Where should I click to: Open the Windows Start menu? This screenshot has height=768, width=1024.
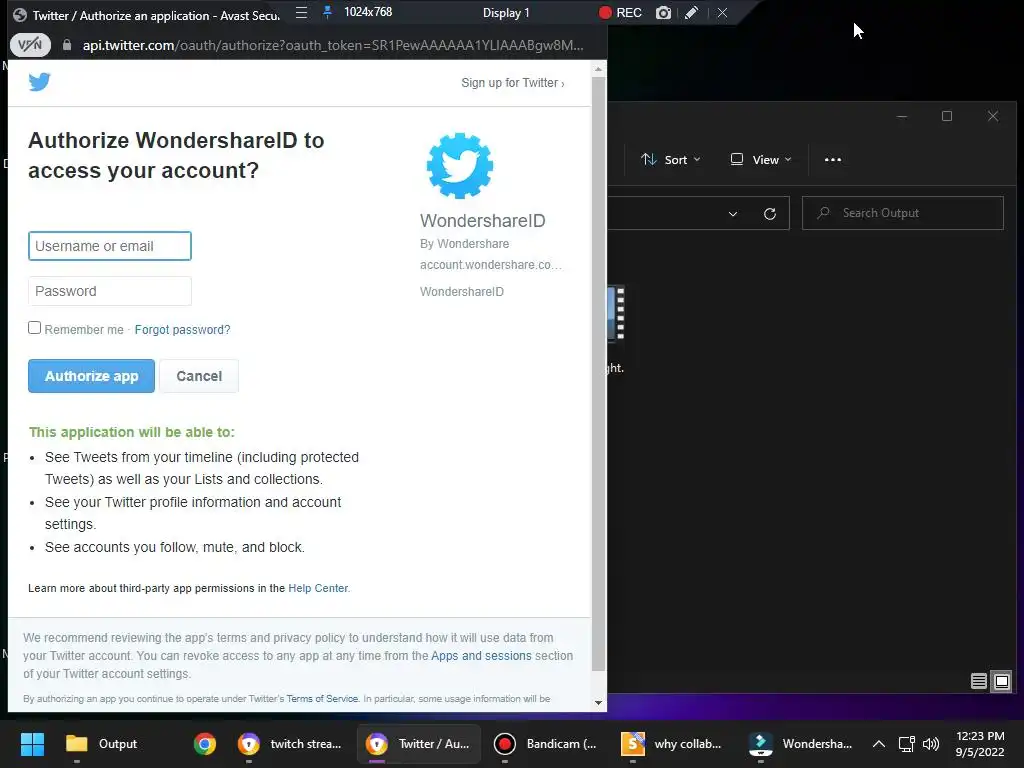[x=32, y=744]
